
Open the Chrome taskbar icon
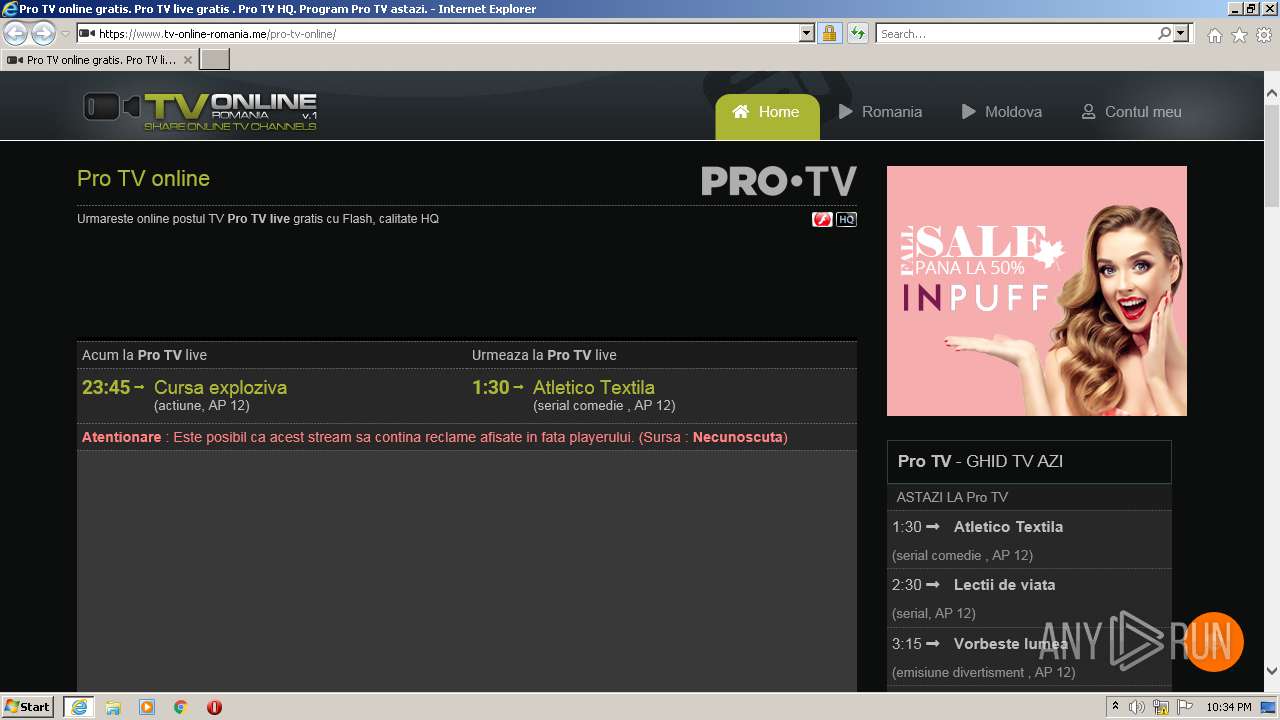coord(181,707)
